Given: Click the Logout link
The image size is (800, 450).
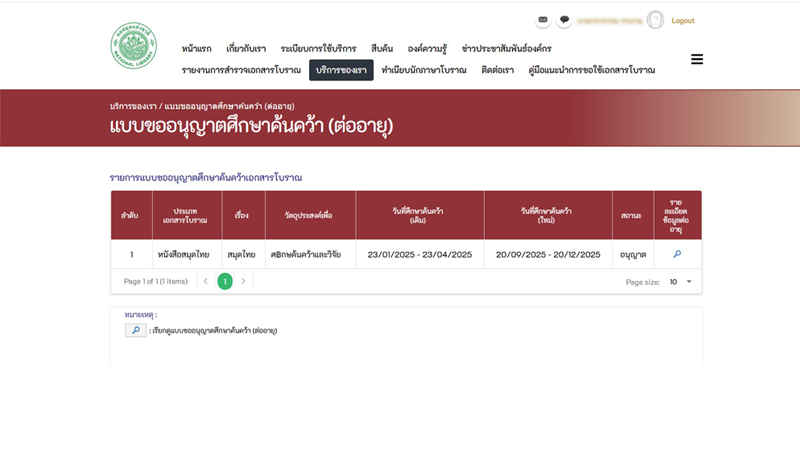Looking at the screenshot, I should pos(683,20).
